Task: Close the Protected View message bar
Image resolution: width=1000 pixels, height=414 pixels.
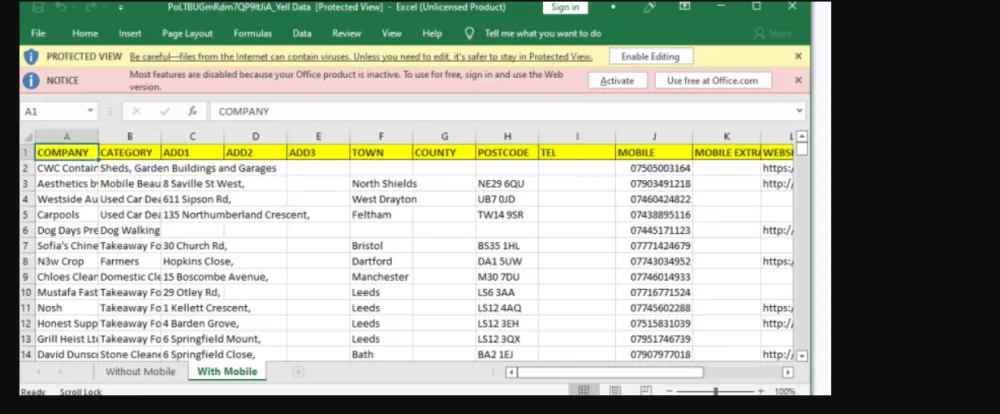Action: (x=798, y=56)
